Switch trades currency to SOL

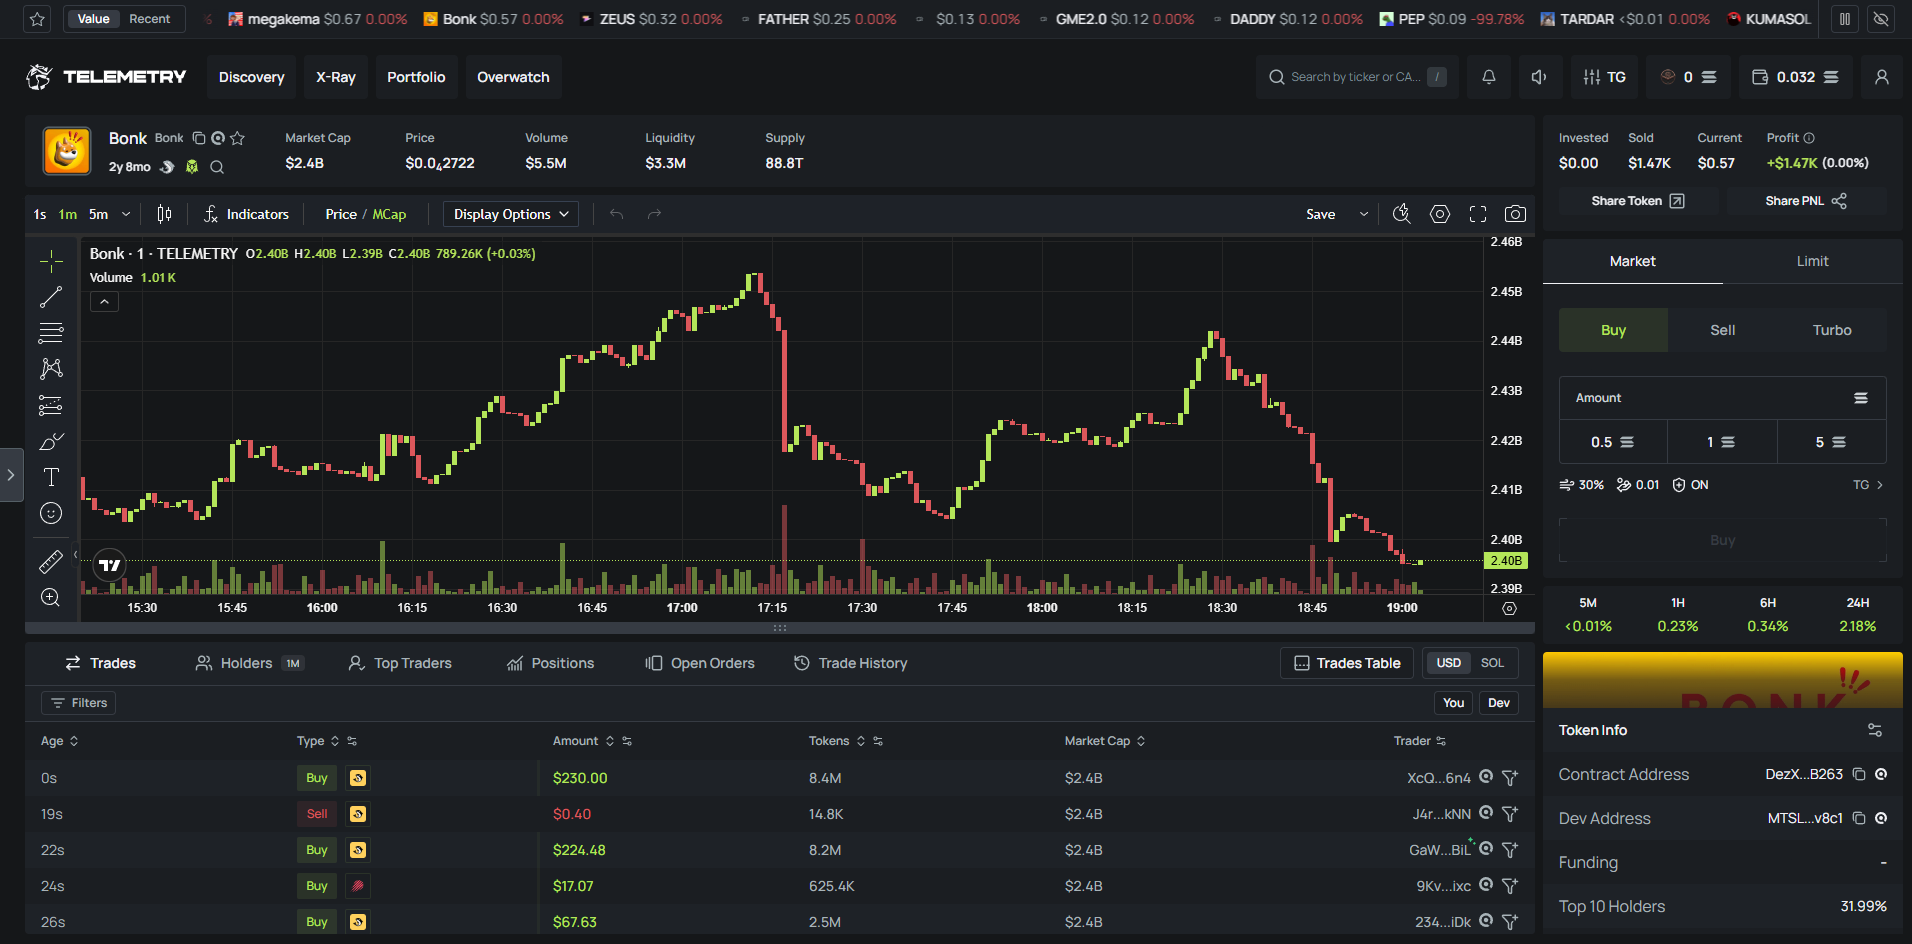[x=1492, y=663]
